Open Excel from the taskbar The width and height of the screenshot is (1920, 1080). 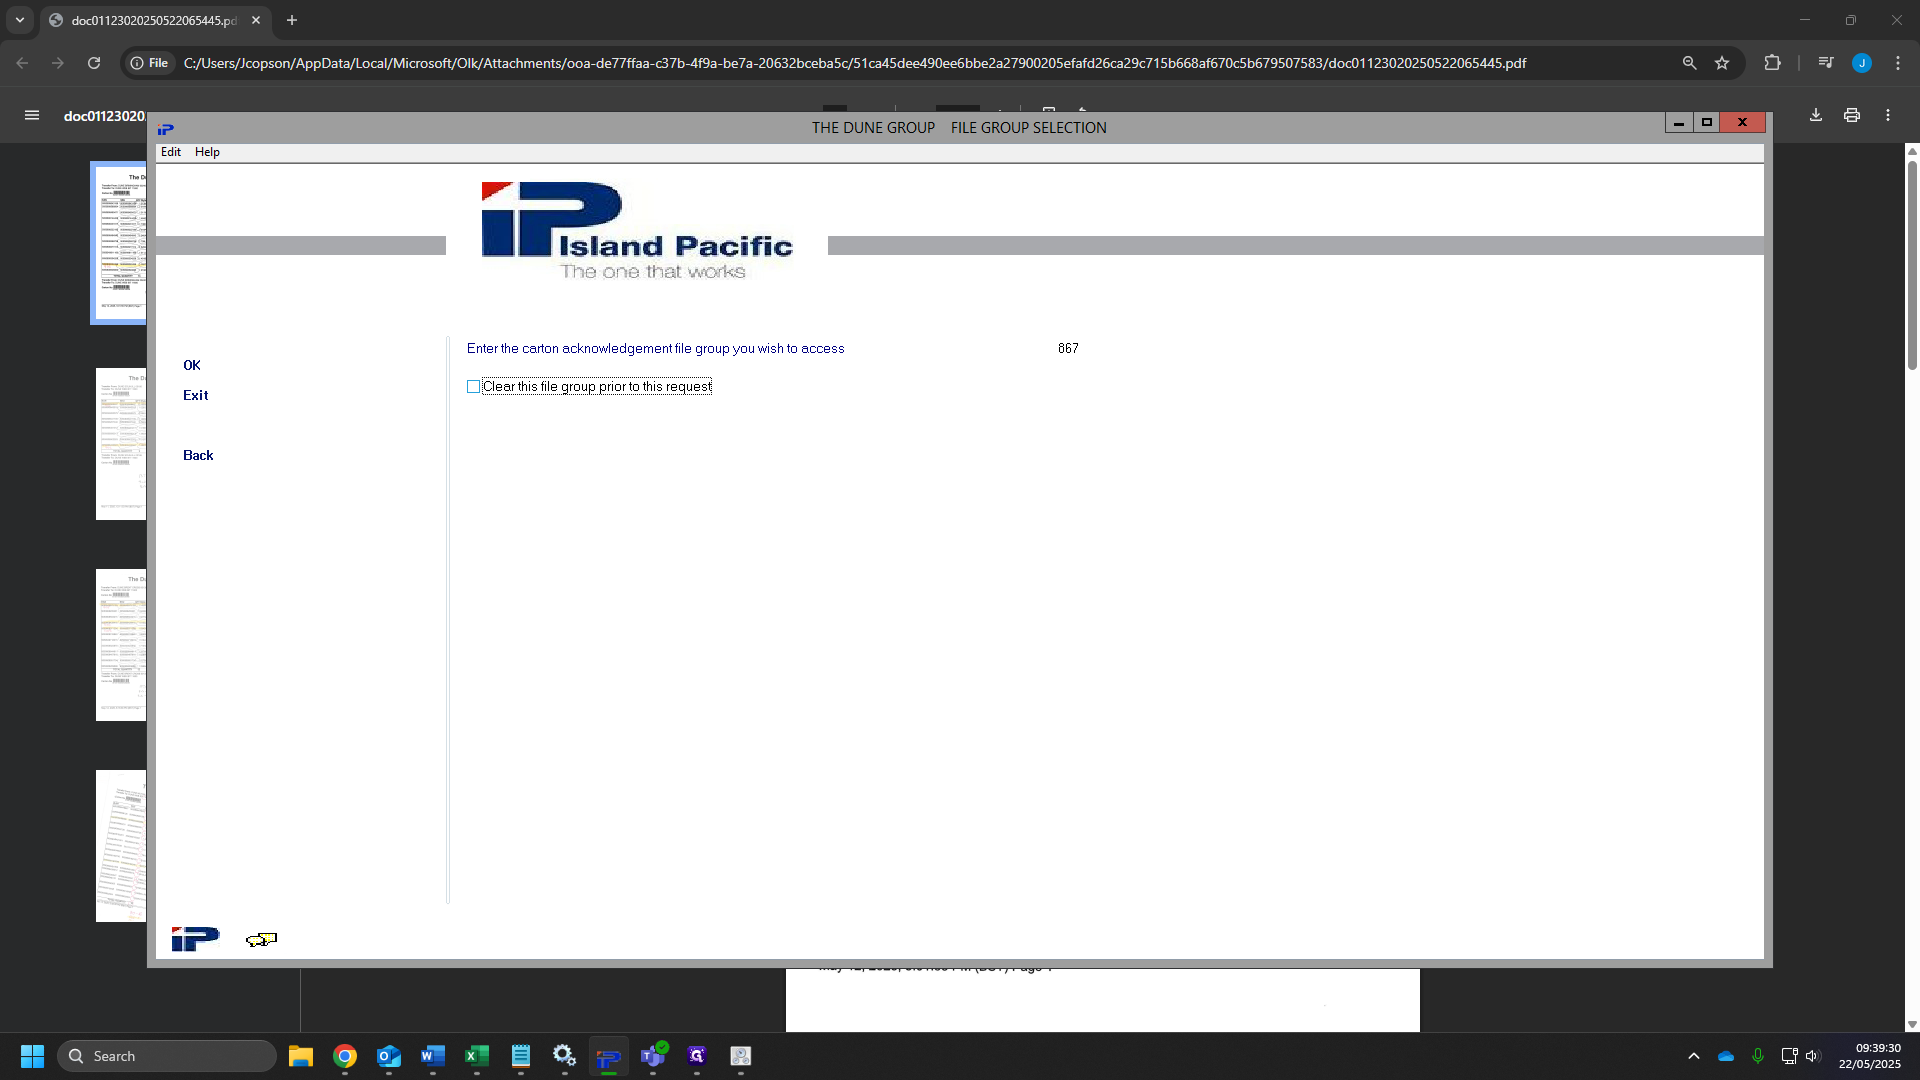point(477,1056)
